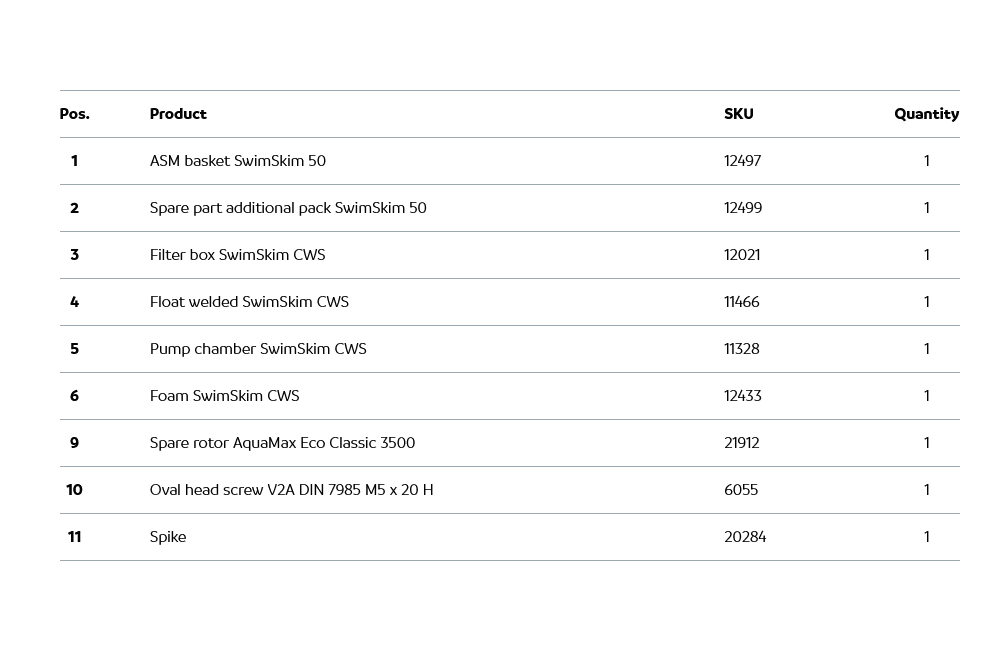Open Pump chamber SwimSkim CWS entry
This screenshot has width=1000, height=664.
pyautogui.click(x=258, y=349)
